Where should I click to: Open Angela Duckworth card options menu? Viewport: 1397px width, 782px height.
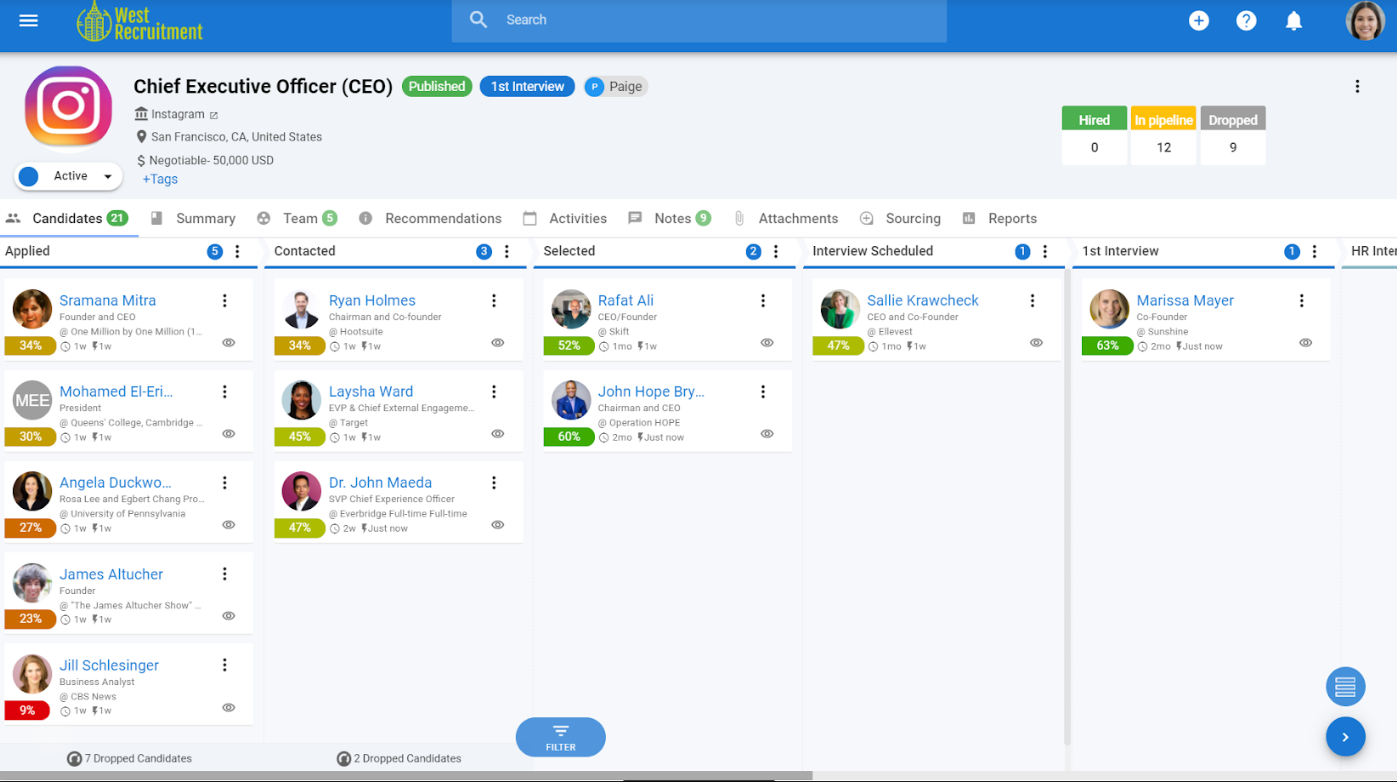225,483
